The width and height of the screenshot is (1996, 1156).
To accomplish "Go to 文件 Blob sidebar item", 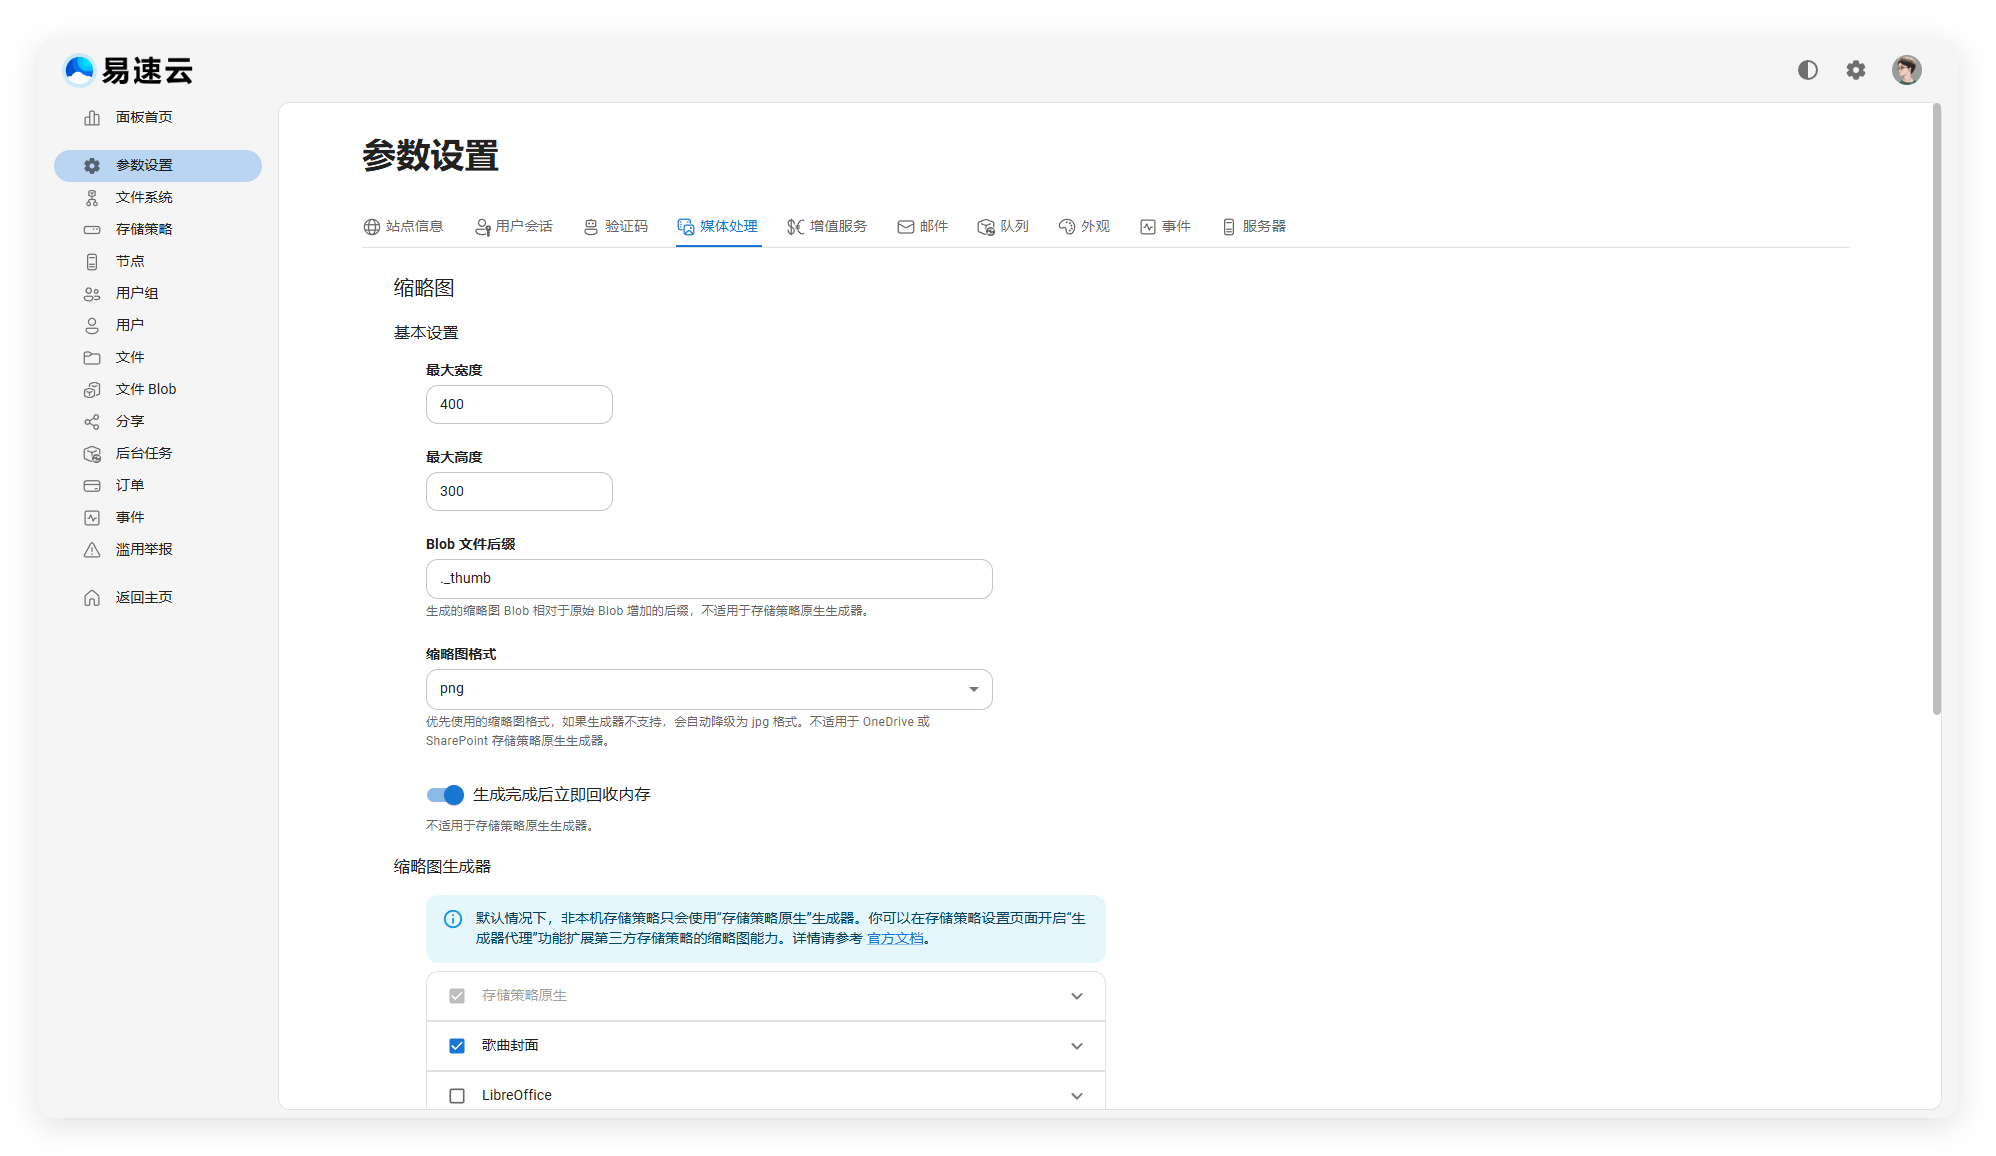I will (x=145, y=389).
